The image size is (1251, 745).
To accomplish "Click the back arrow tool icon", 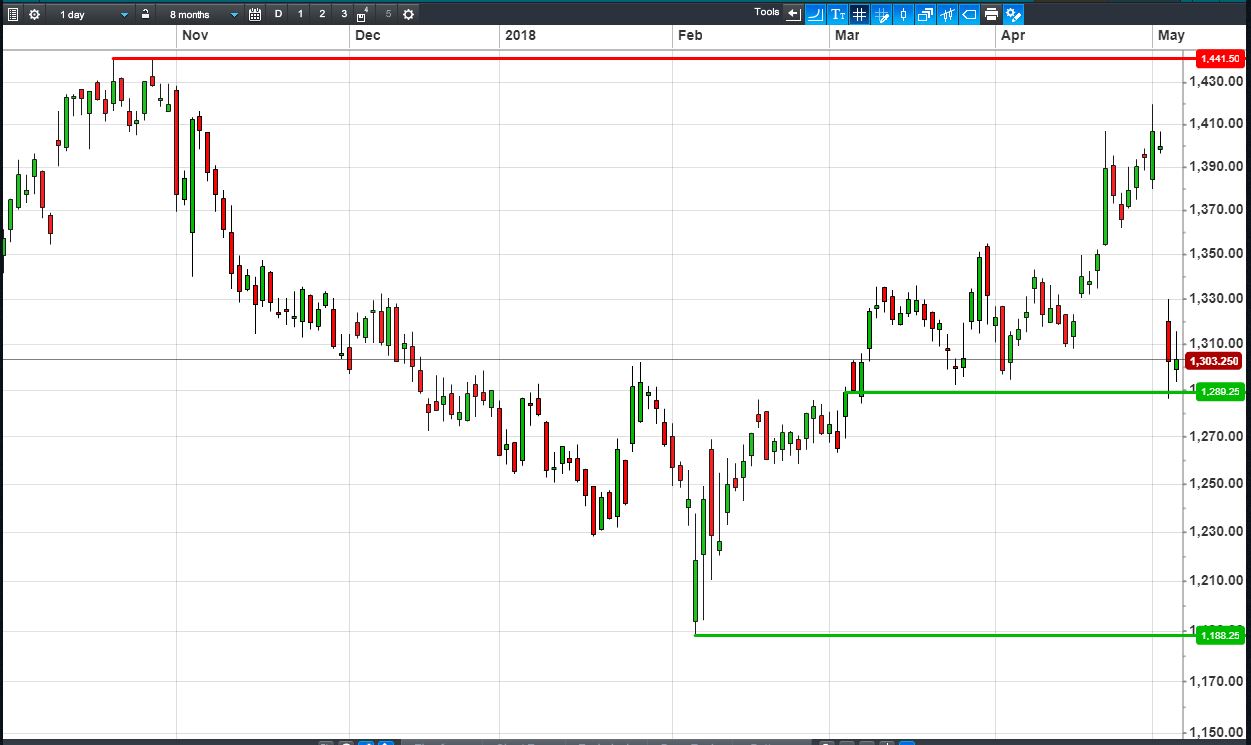I will click(794, 14).
